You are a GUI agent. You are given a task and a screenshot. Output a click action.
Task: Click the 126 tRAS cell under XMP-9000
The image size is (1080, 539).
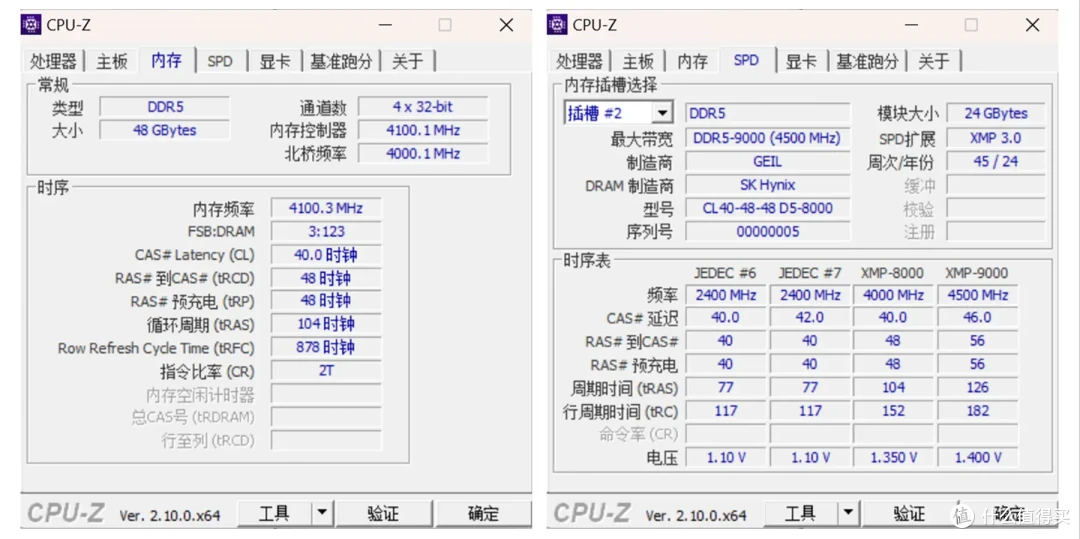[x=977, y=388]
